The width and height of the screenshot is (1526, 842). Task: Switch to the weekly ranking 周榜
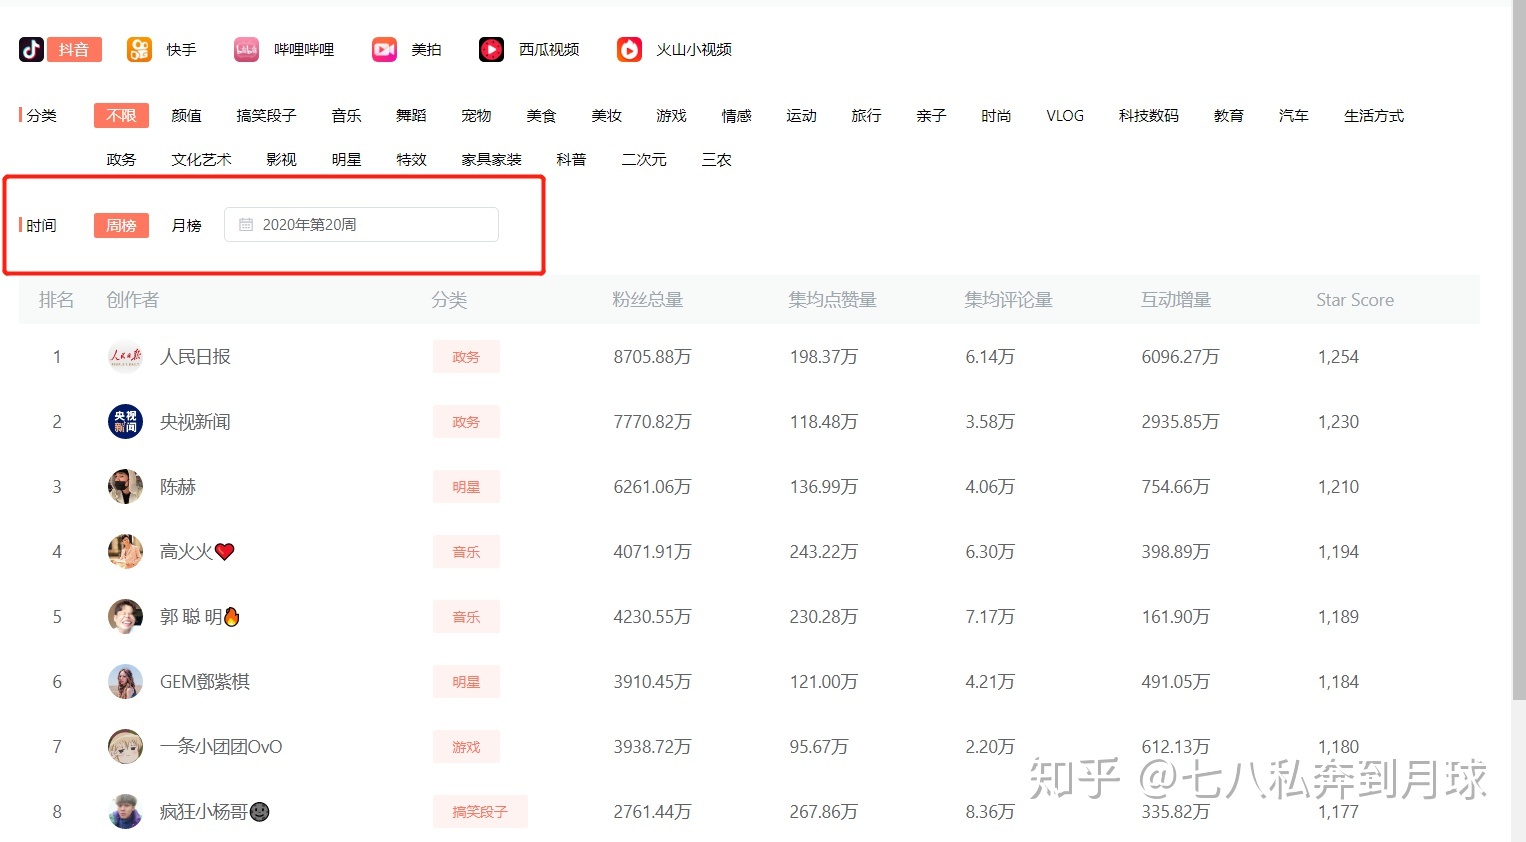pos(121,225)
